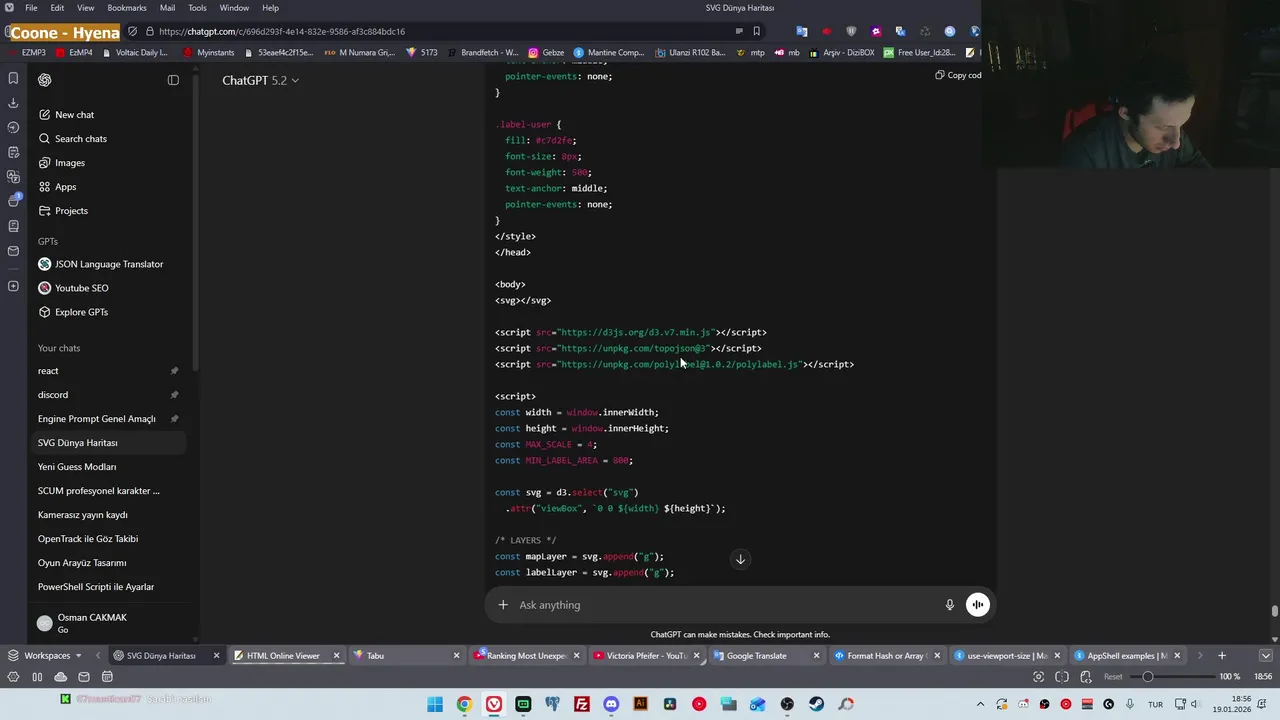Click the microphone dictation icon
This screenshot has width=1280, height=720.
[x=950, y=605]
